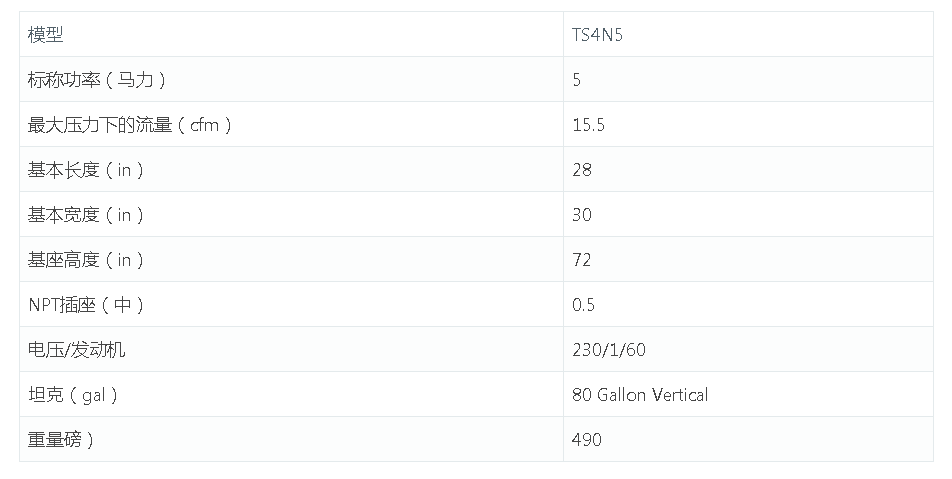Select the horsepower value 5
This screenshot has height=479, width=952.
tap(576, 80)
